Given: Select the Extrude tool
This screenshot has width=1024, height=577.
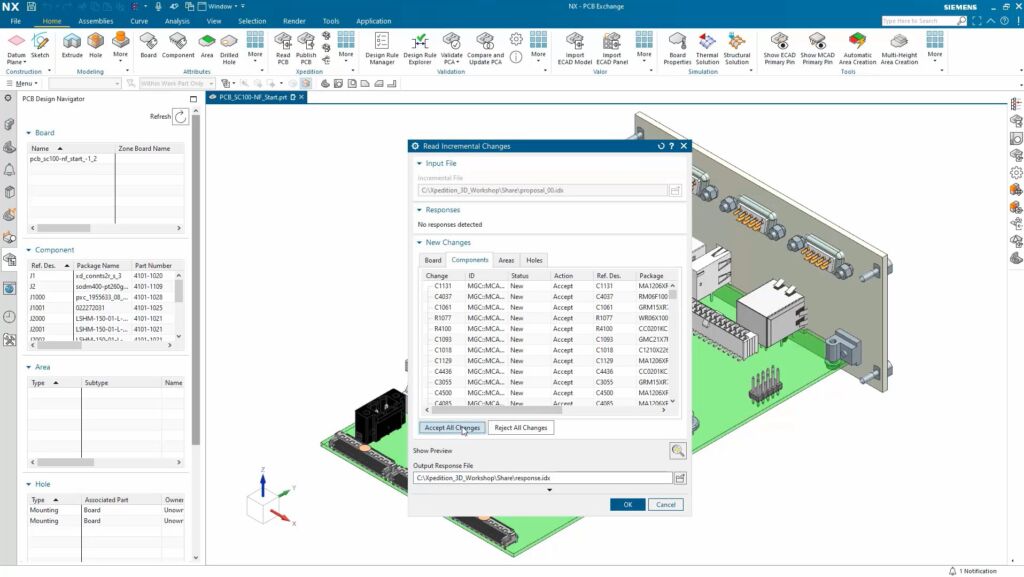Looking at the screenshot, I should pos(72,46).
